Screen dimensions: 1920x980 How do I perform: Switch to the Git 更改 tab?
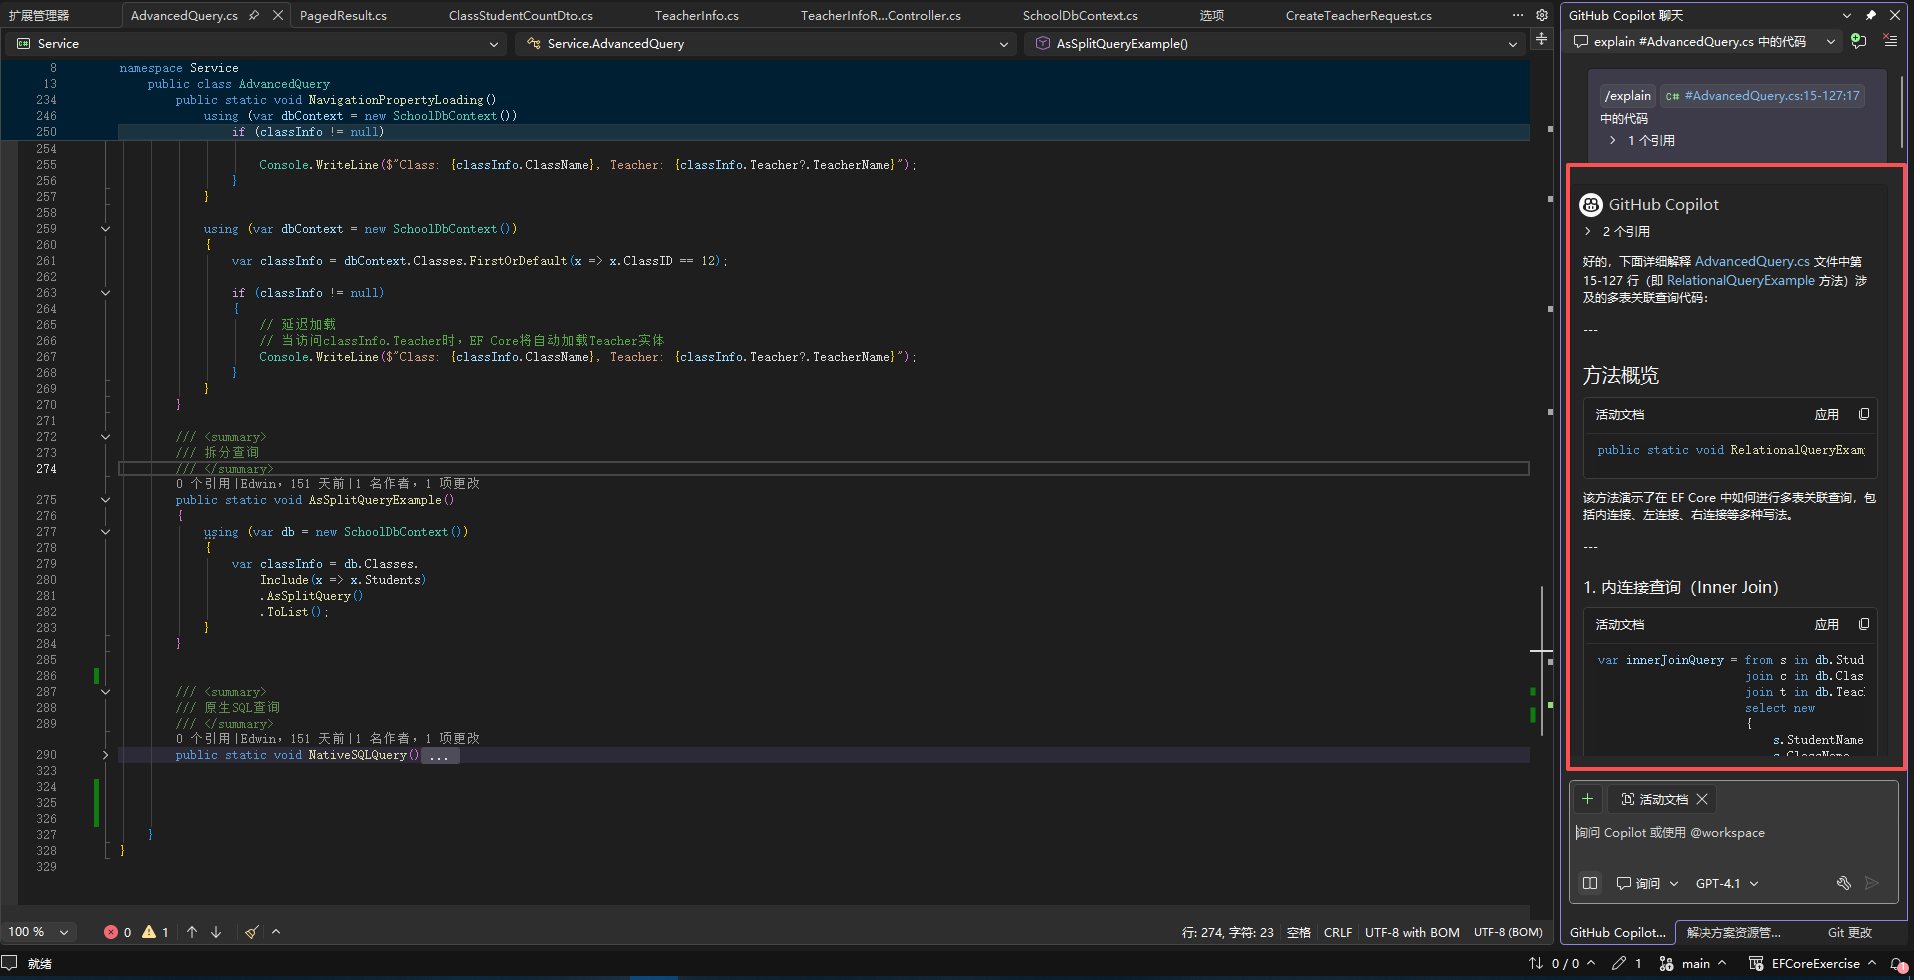coord(1849,932)
